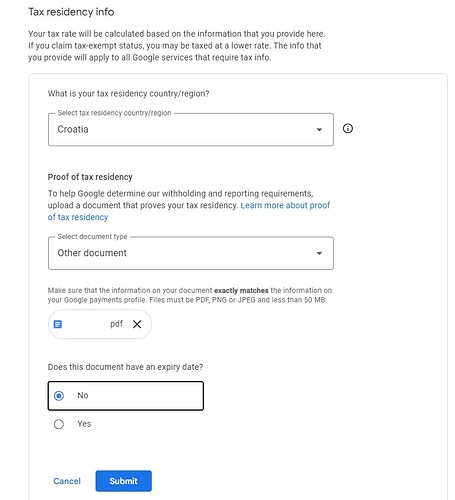Open the Other document selection field
The image size is (455, 500).
pos(191,253)
